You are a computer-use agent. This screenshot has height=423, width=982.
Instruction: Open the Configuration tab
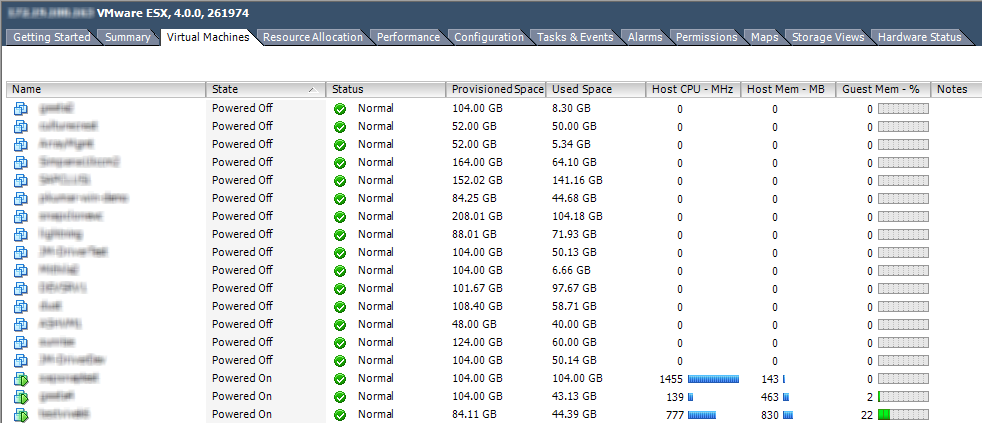click(x=488, y=37)
